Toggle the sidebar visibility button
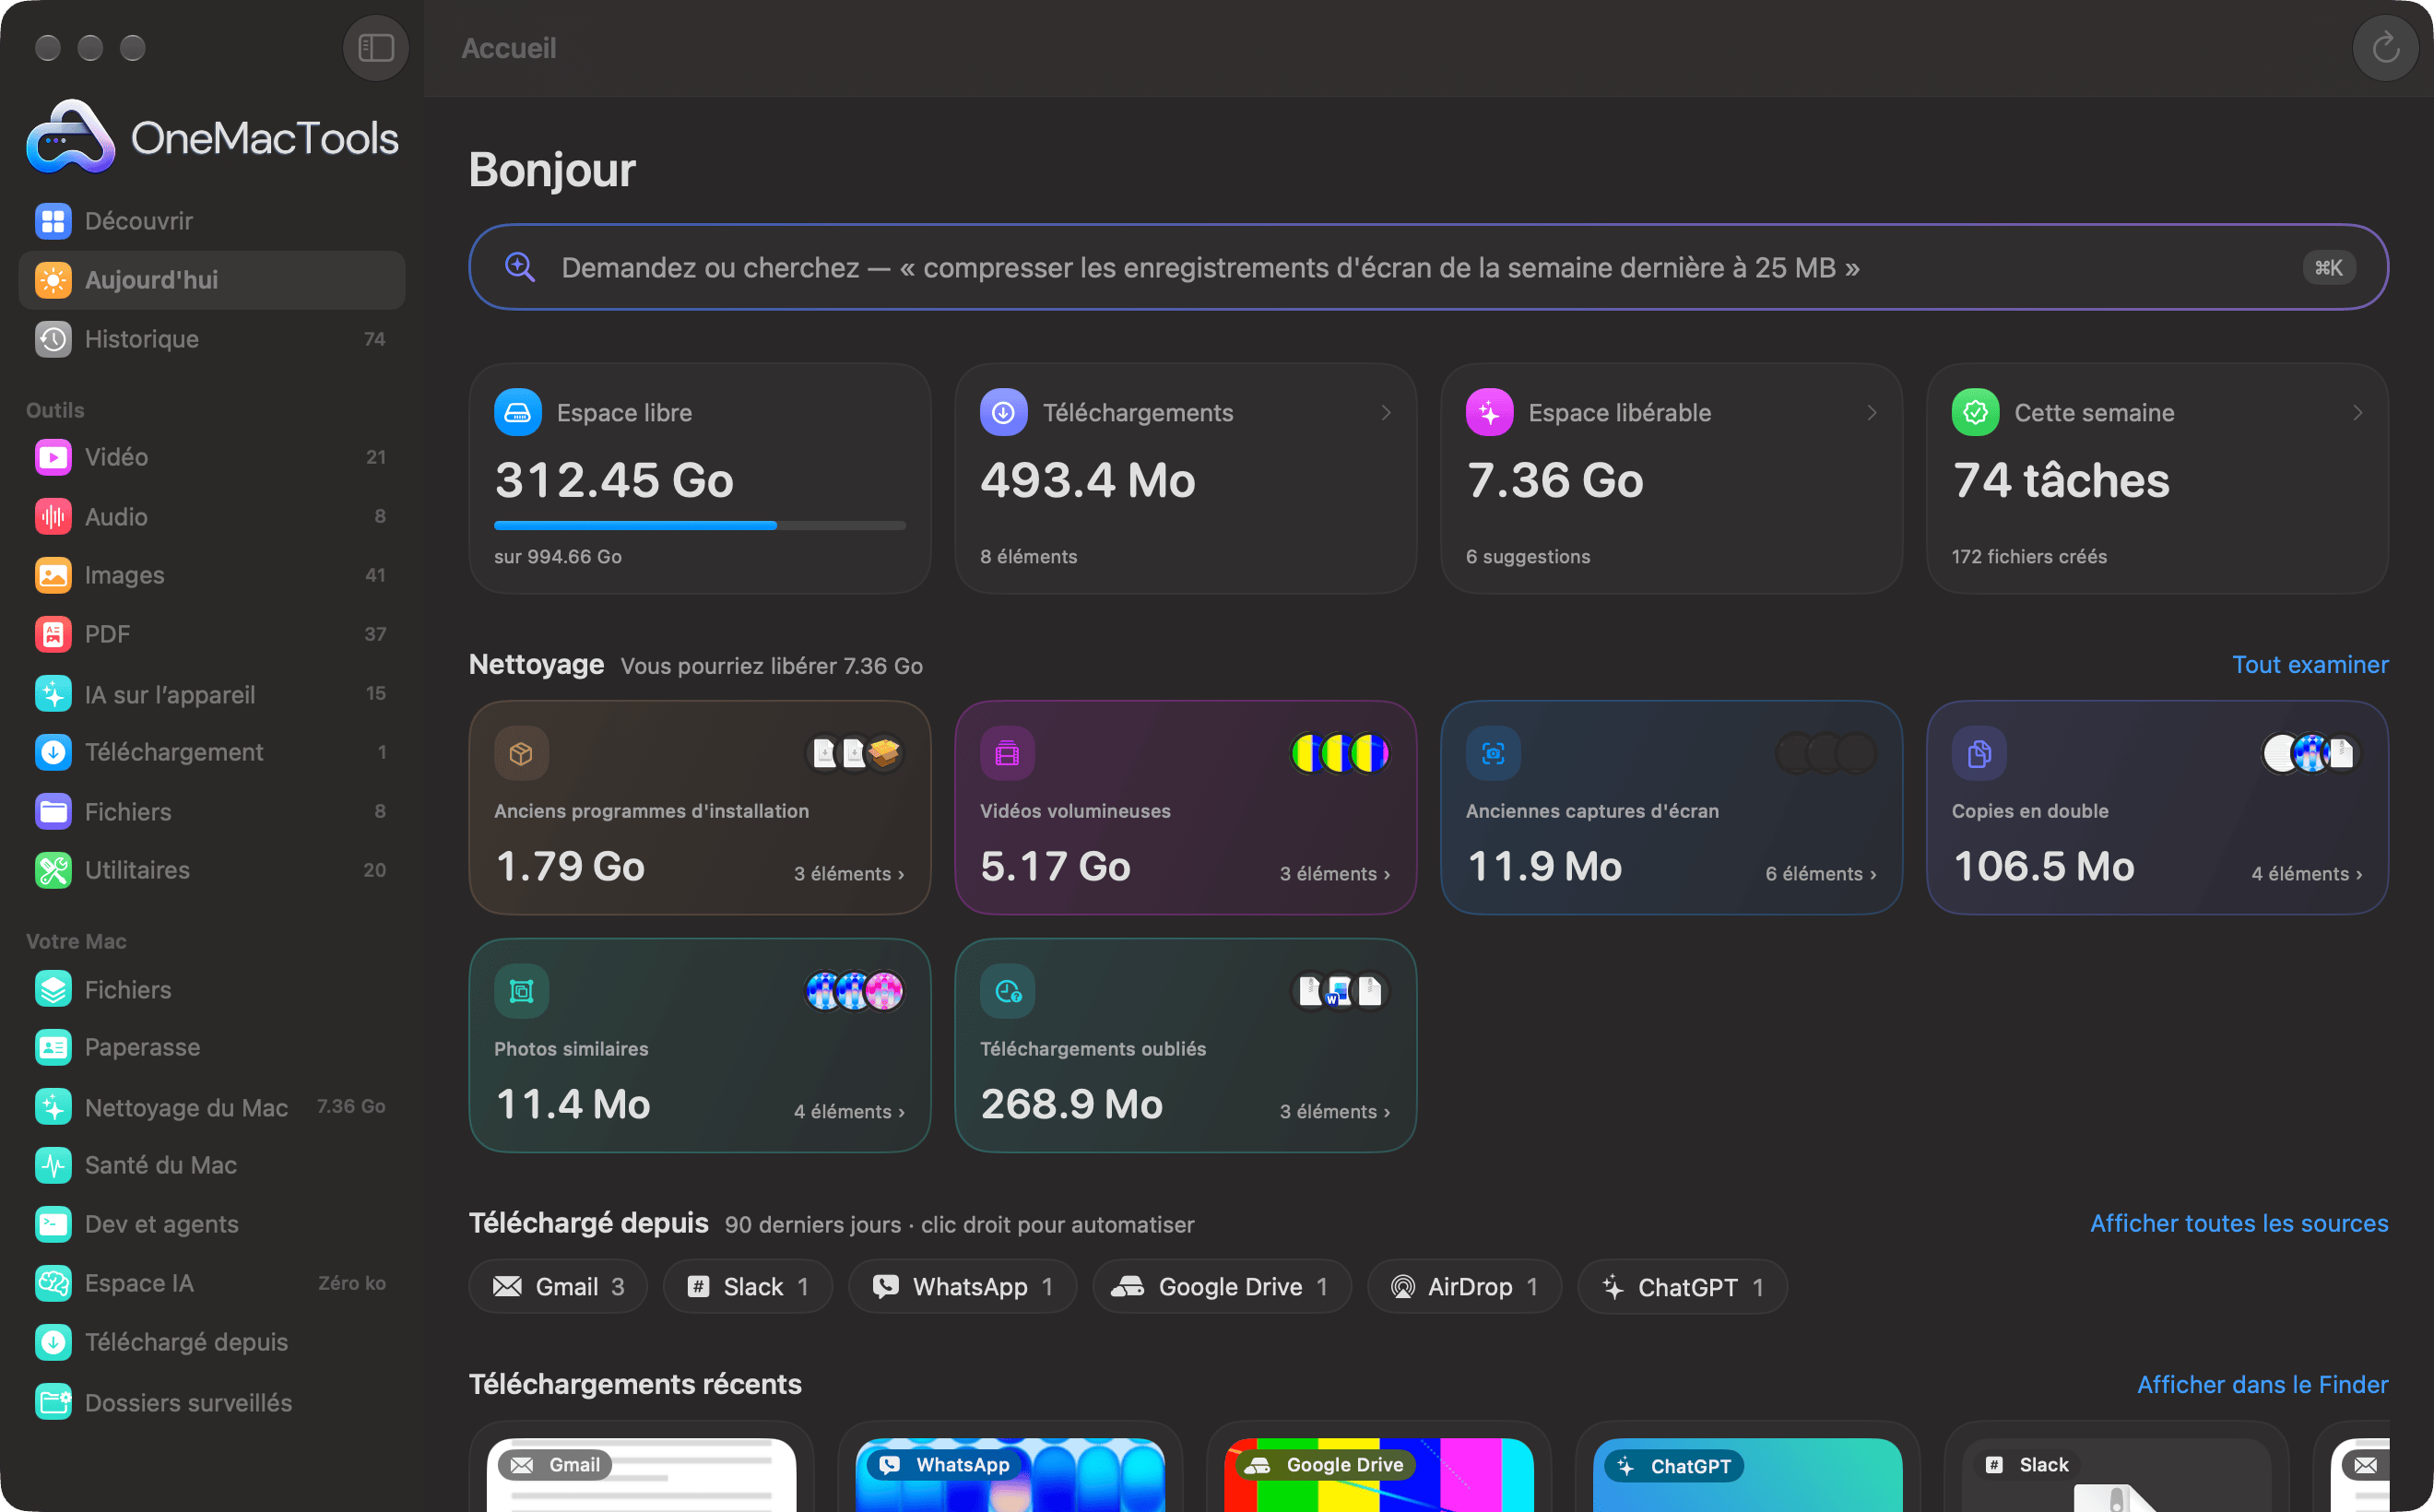 click(x=376, y=47)
